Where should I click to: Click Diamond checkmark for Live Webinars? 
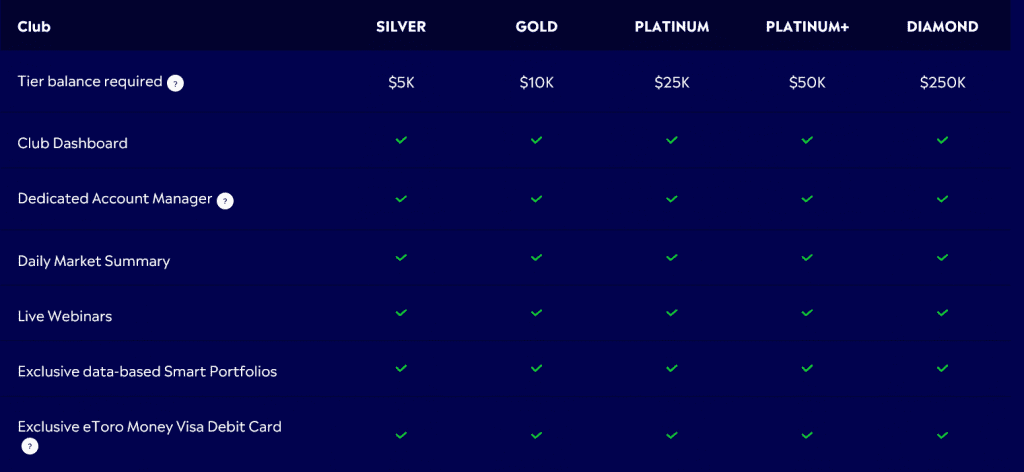pyautogui.click(x=942, y=313)
